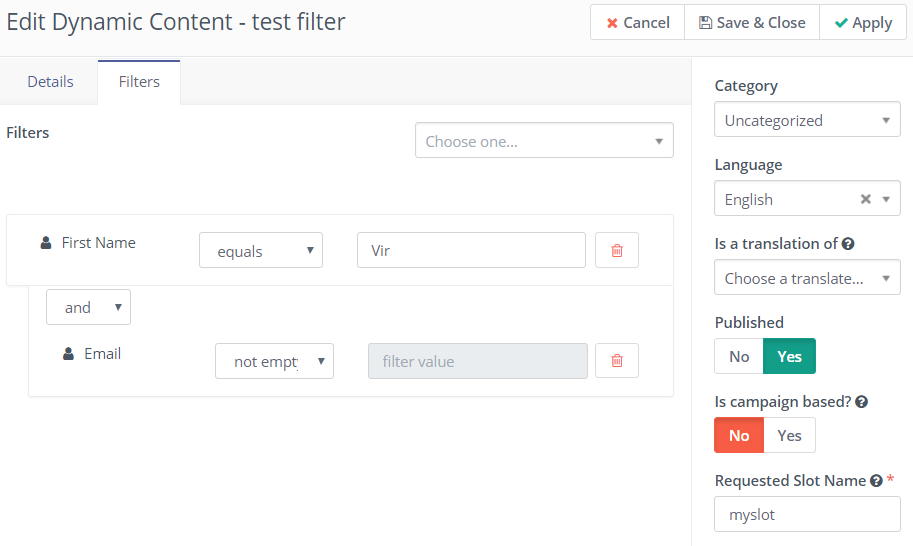Viewport: 913px width, 546px height.
Task: Set Published to No
Action: click(739, 357)
